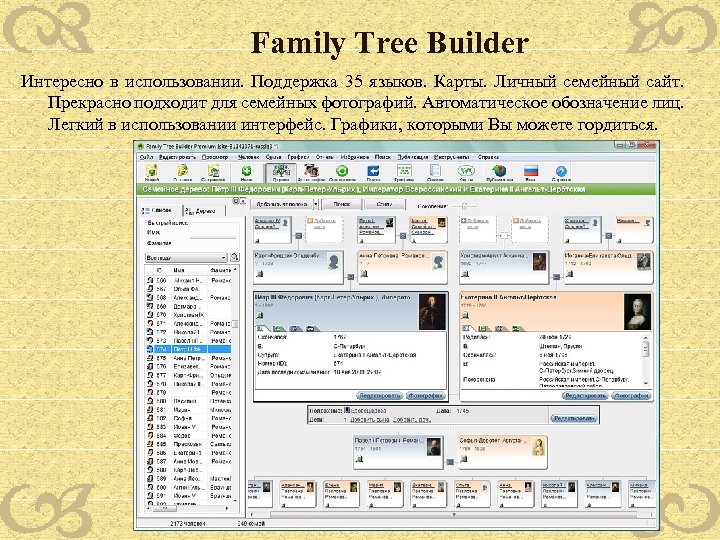Click the Новый (new project) toolbar icon
720x540 pixels.
tap(152, 172)
